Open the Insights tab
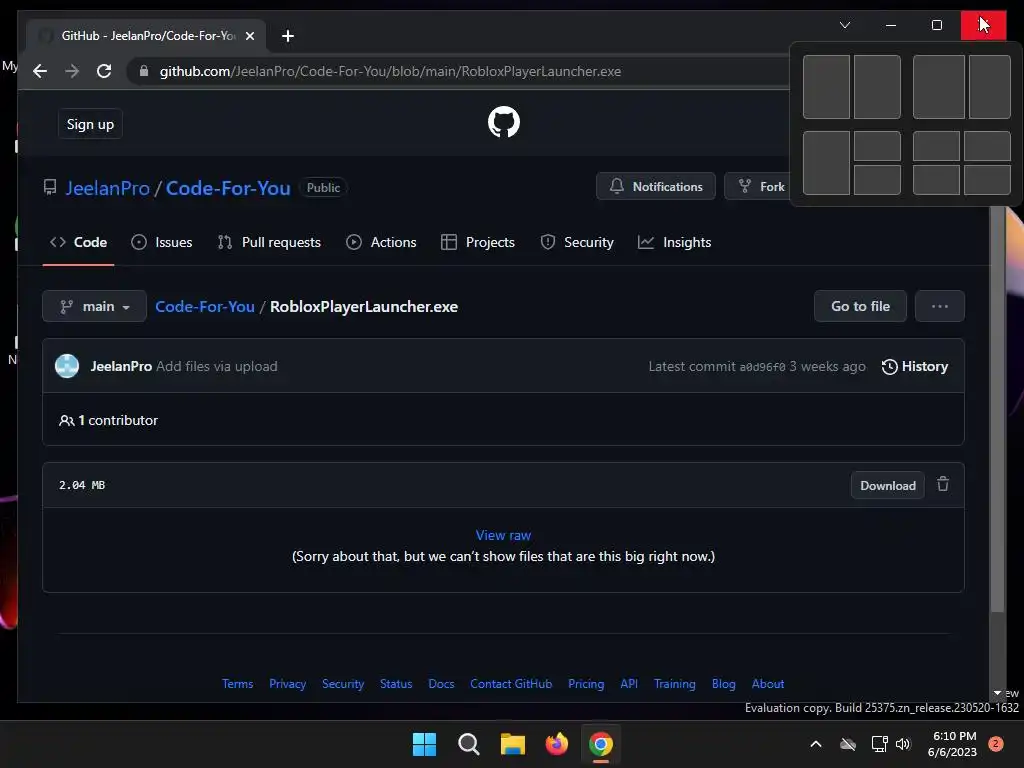Image resolution: width=1024 pixels, height=768 pixels. pos(674,242)
